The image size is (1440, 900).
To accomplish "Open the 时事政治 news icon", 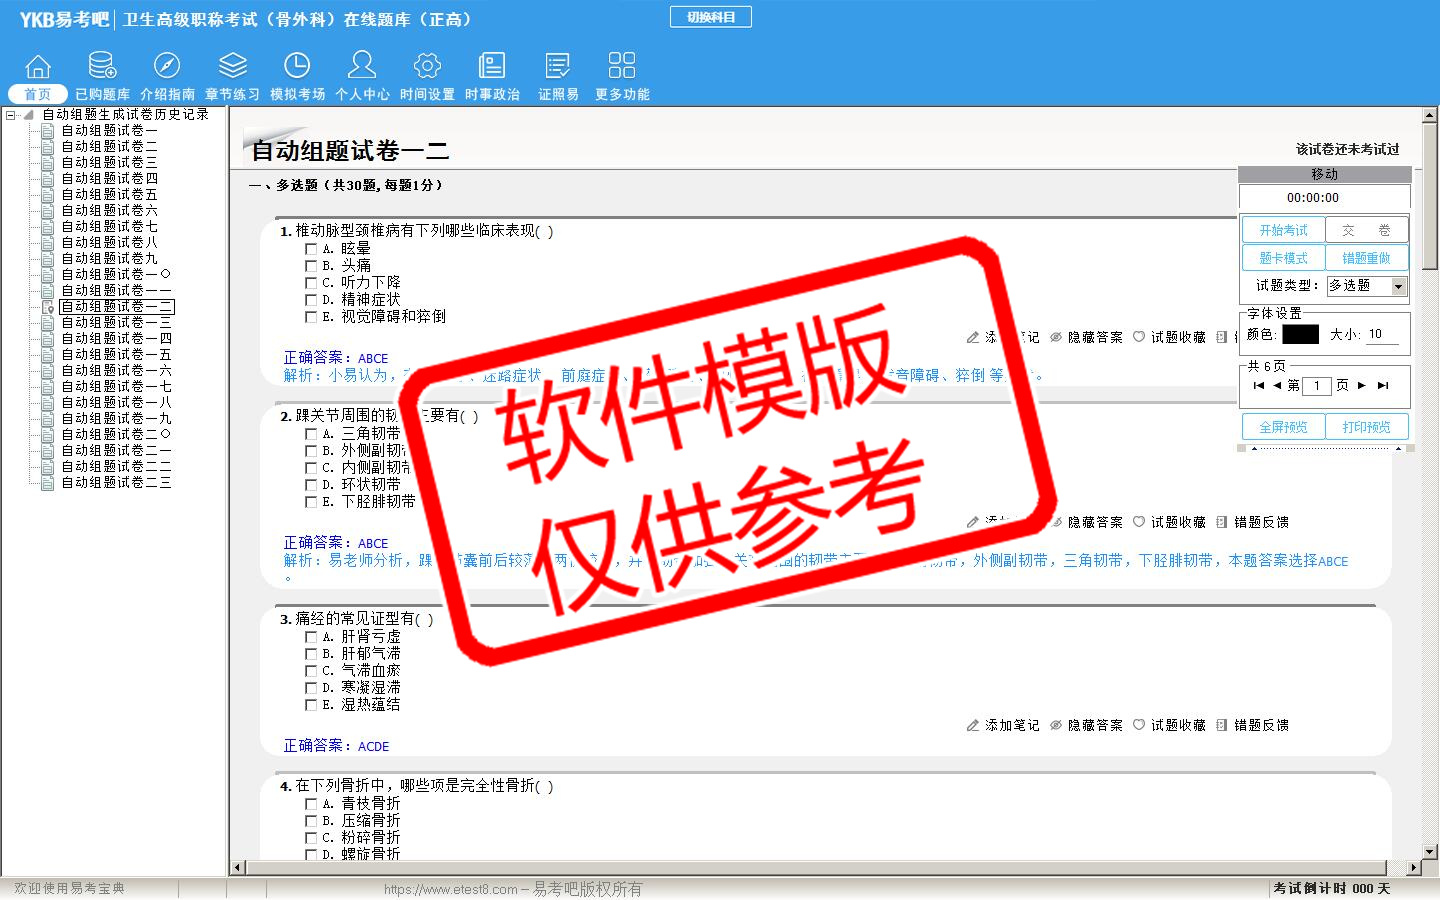I will 492,66.
